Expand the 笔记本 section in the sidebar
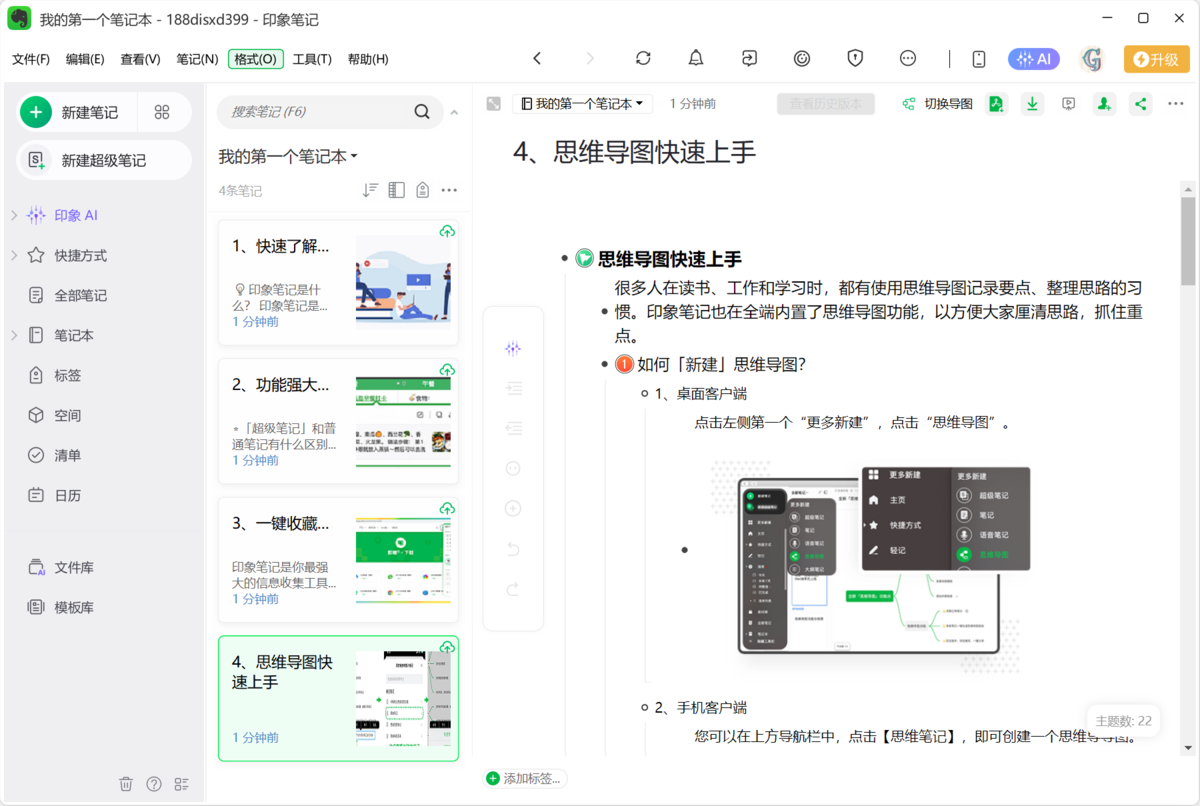Image resolution: width=1200 pixels, height=806 pixels. (x=14, y=335)
